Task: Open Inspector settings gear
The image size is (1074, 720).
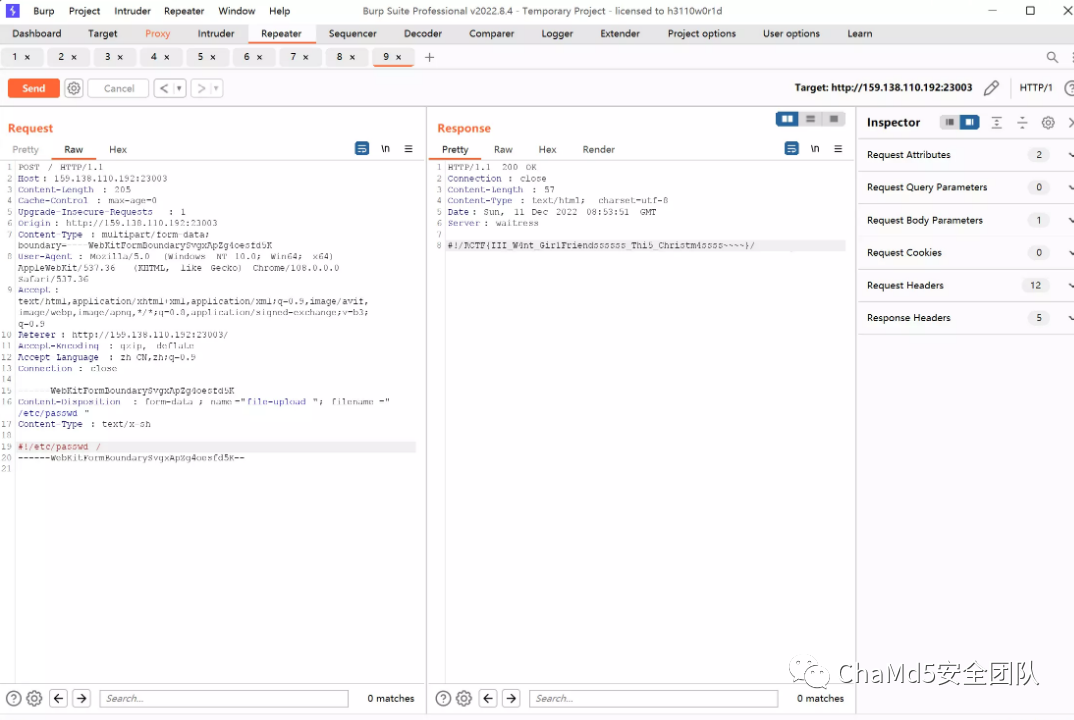Action: point(1048,123)
